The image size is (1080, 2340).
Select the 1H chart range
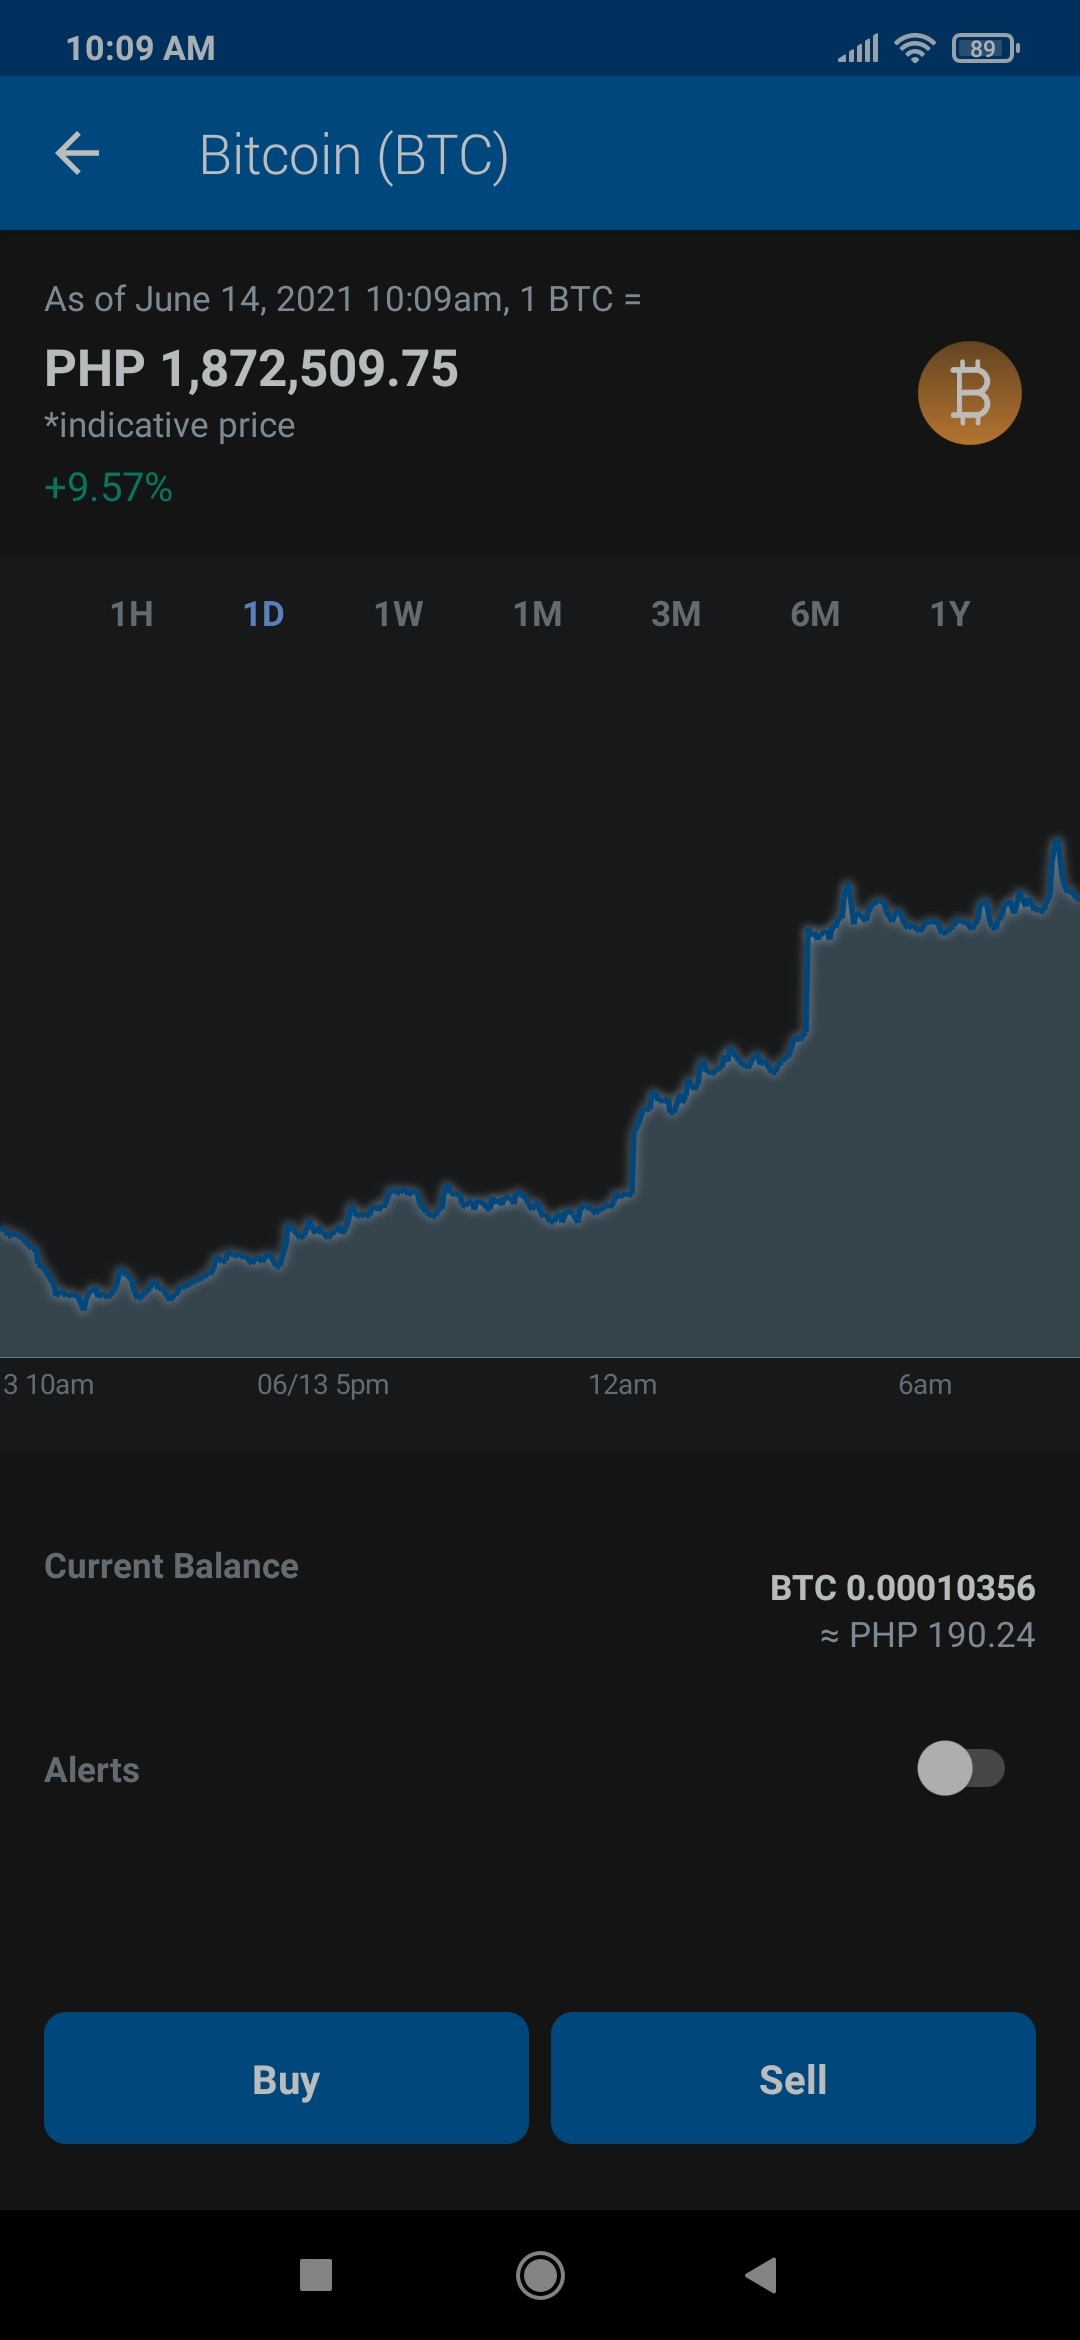[x=131, y=614]
